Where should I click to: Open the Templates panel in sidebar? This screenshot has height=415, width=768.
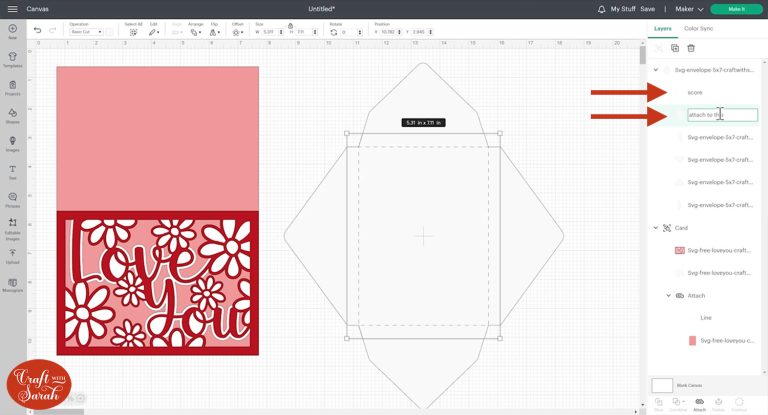(x=12, y=59)
